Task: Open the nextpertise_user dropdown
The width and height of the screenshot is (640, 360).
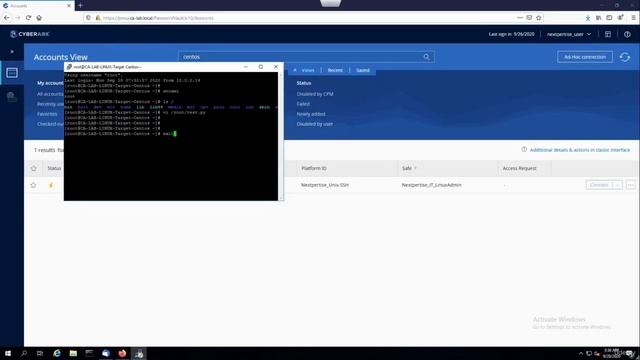Action: click(569, 34)
